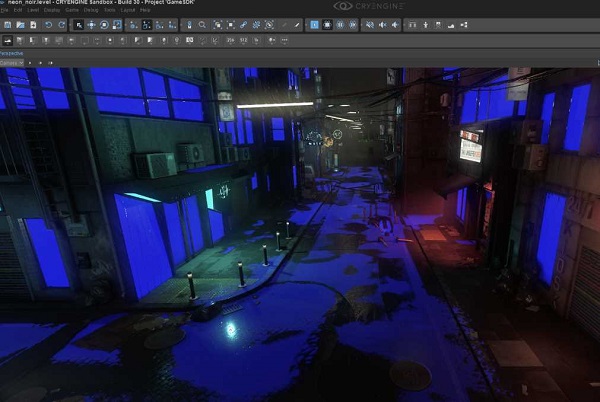The width and height of the screenshot is (600, 402).
Task: Activate the Select arrow tool
Action: click(78, 25)
